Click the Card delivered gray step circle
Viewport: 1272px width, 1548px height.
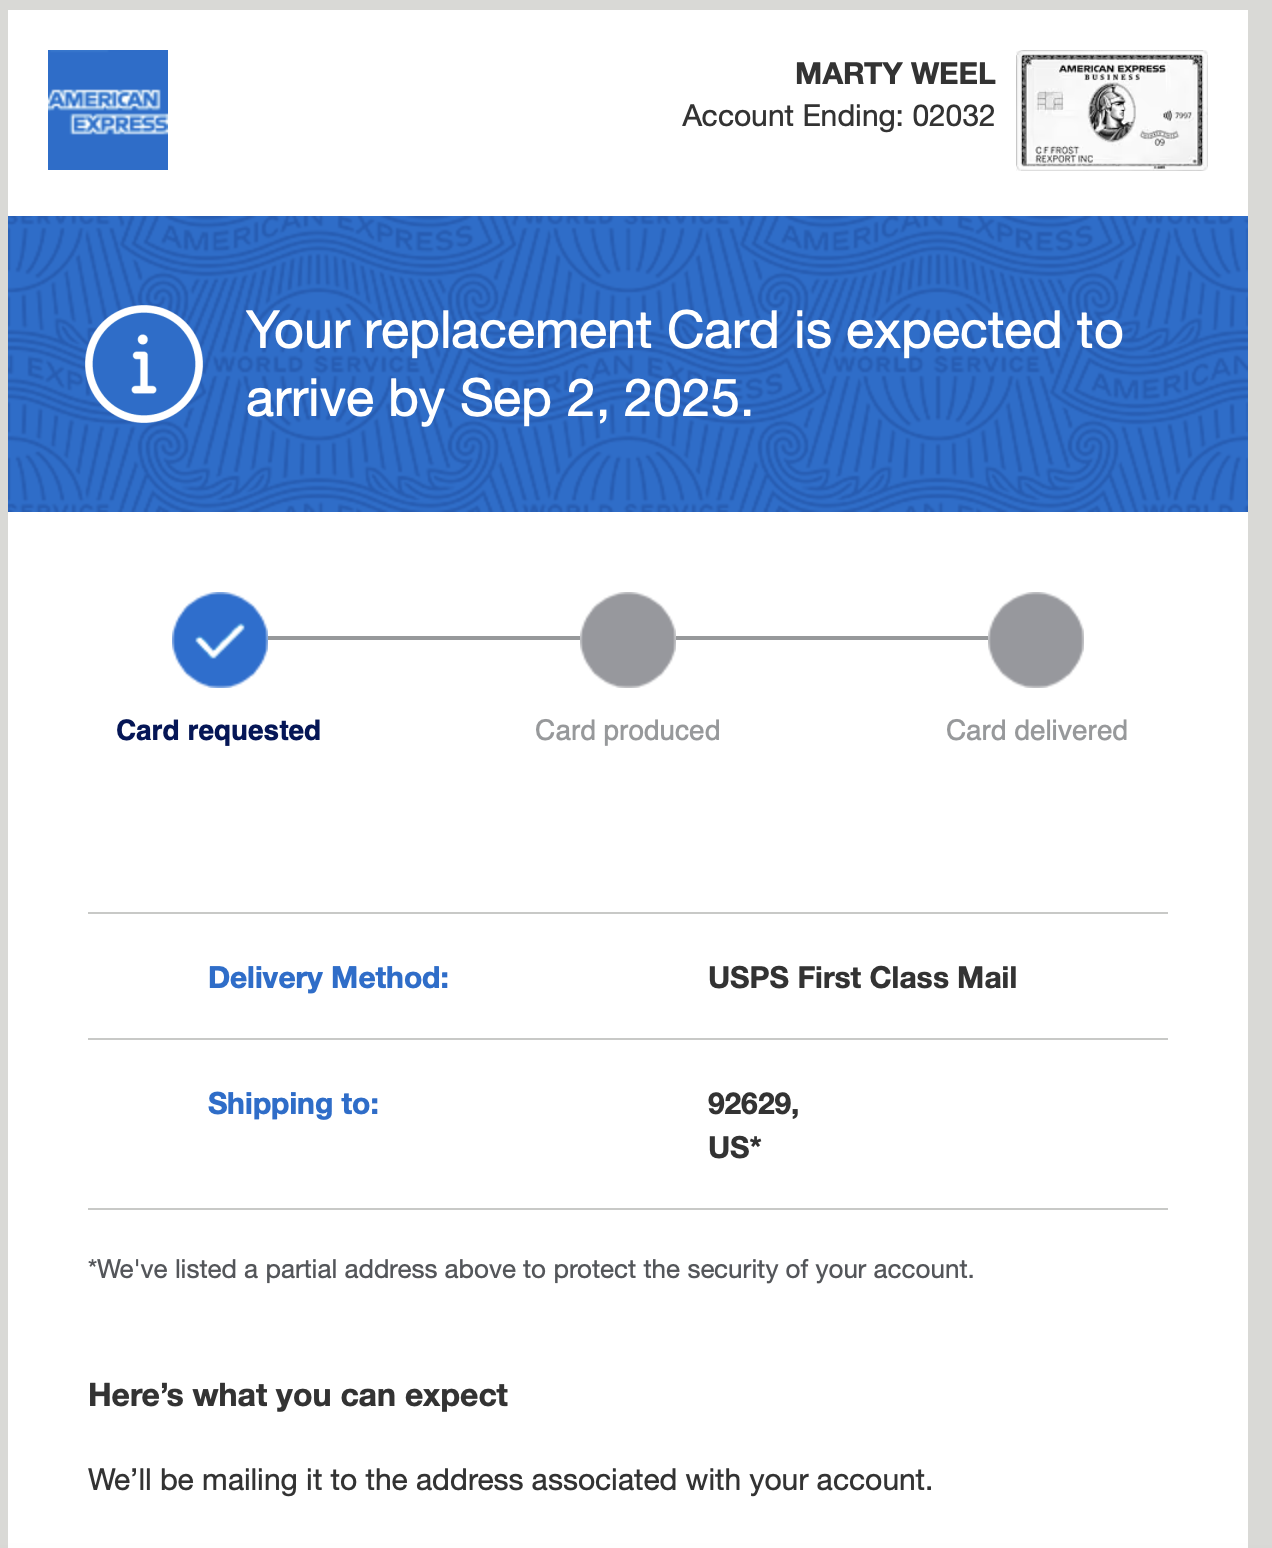pos(1036,640)
